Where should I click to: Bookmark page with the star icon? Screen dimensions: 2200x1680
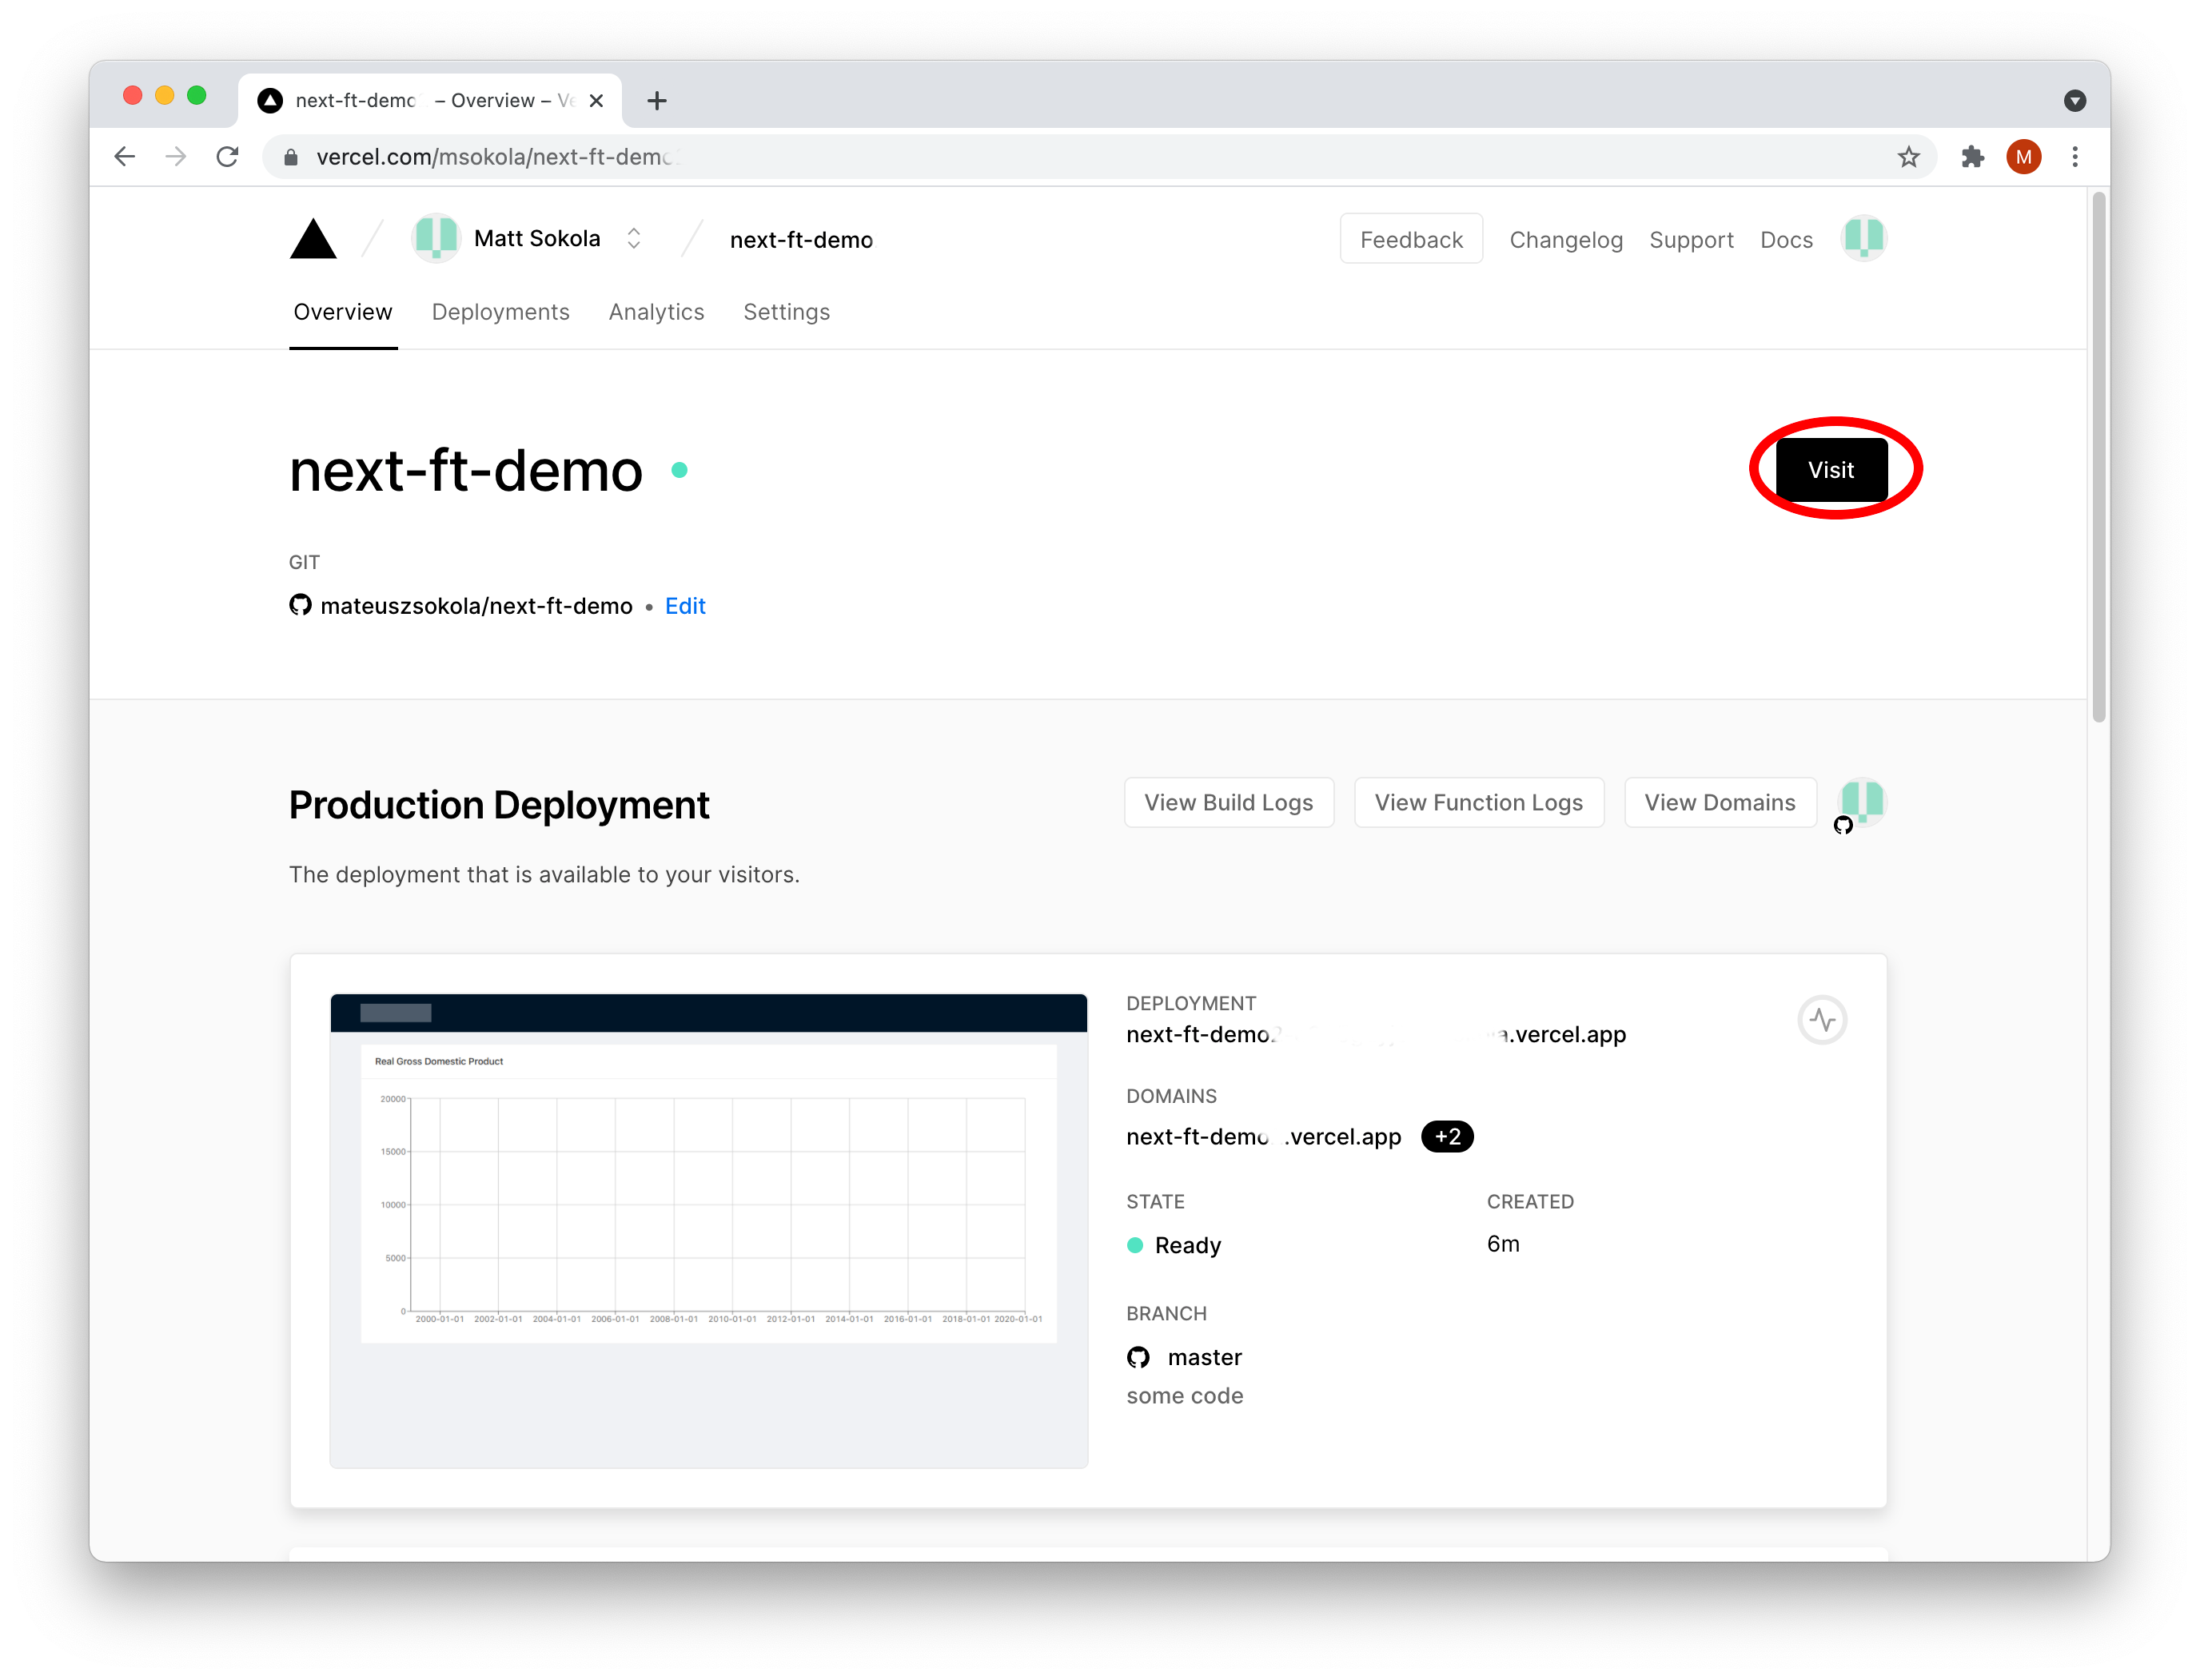coord(1909,157)
